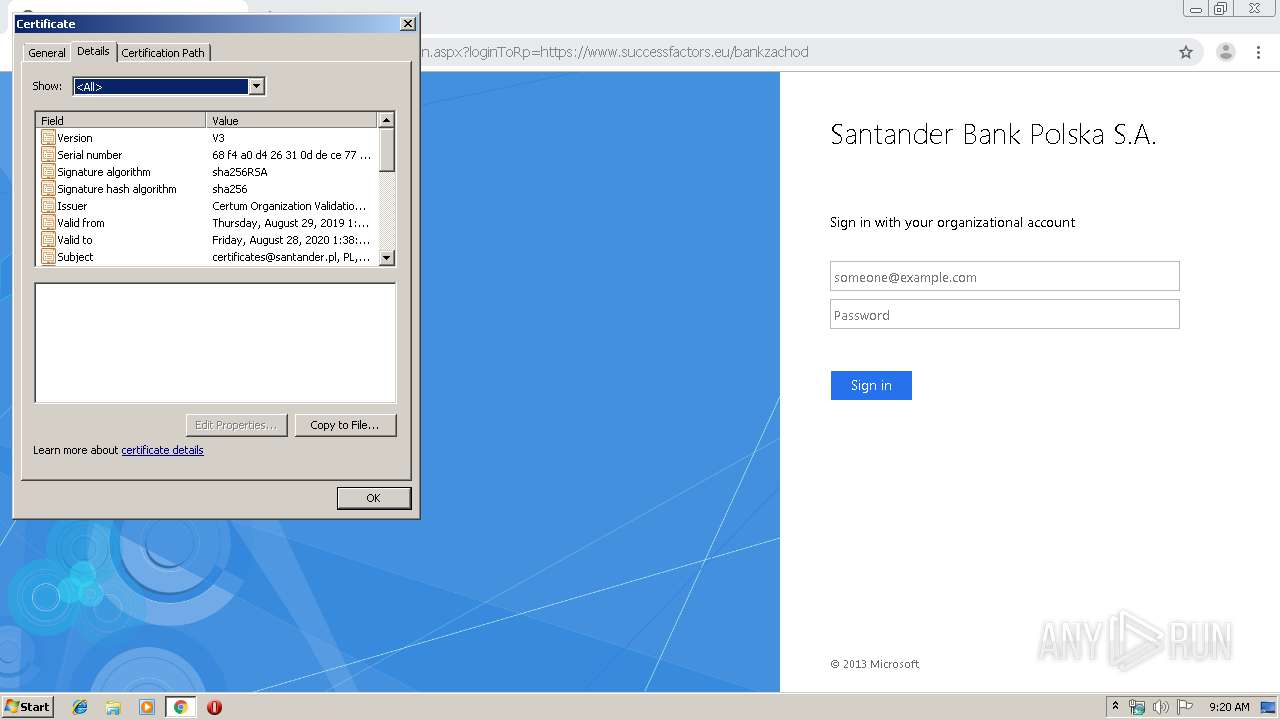Viewport: 1280px width, 720px height.
Task: Open the Start menu
Action: coord(27,707)
